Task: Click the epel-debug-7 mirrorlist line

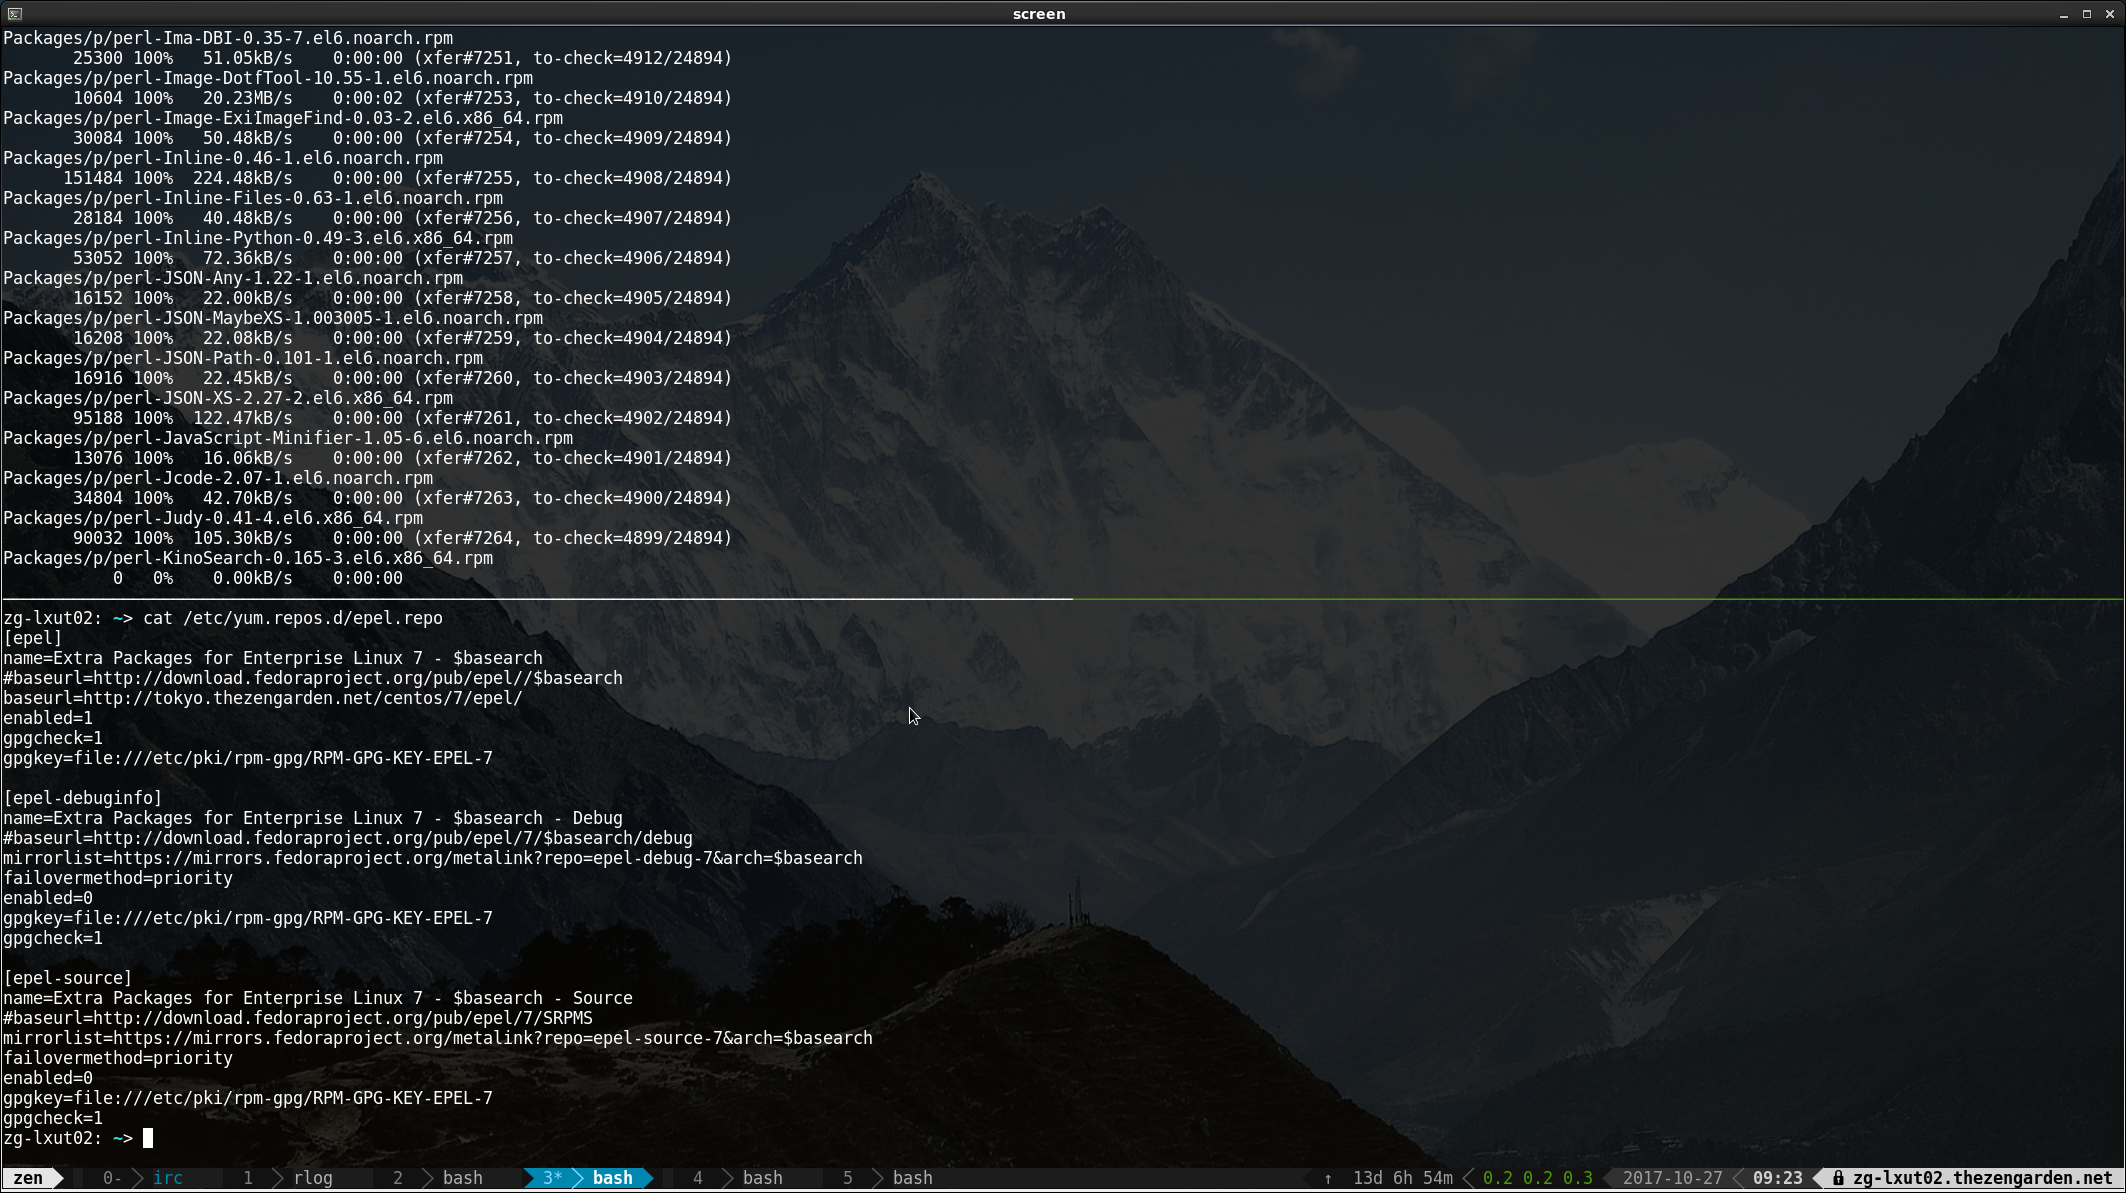Action: point(432,858)
